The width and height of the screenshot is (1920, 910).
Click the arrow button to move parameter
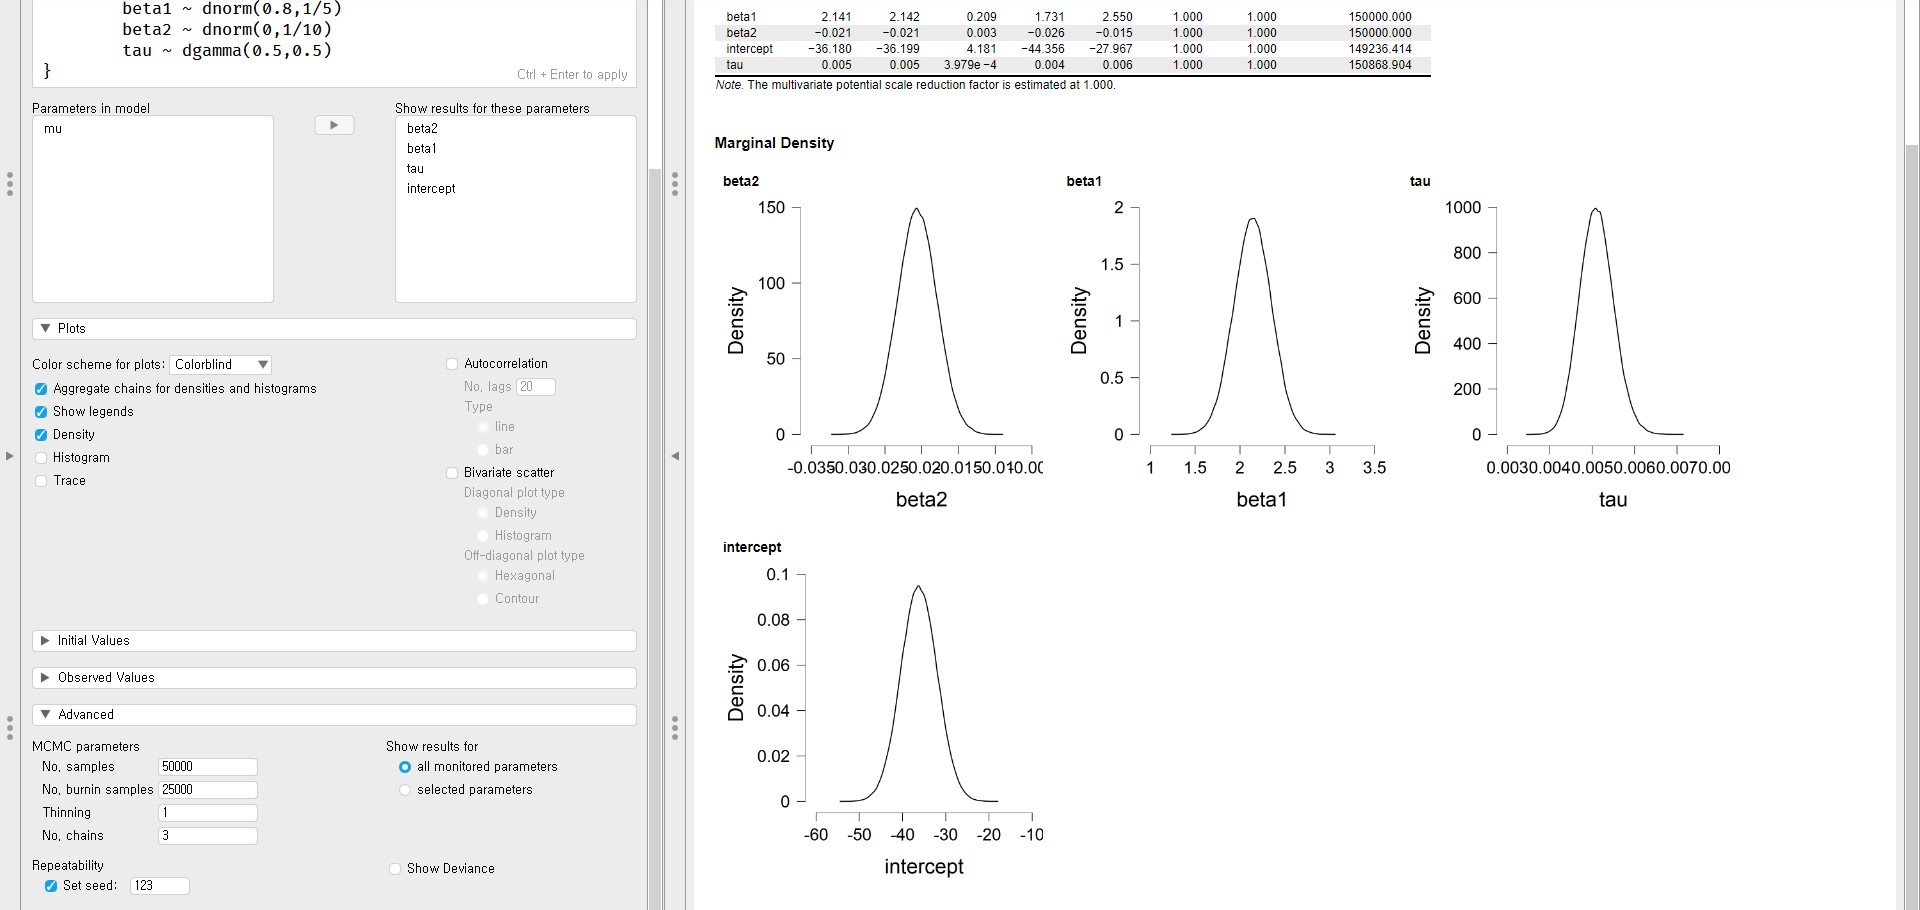(334, 125)
